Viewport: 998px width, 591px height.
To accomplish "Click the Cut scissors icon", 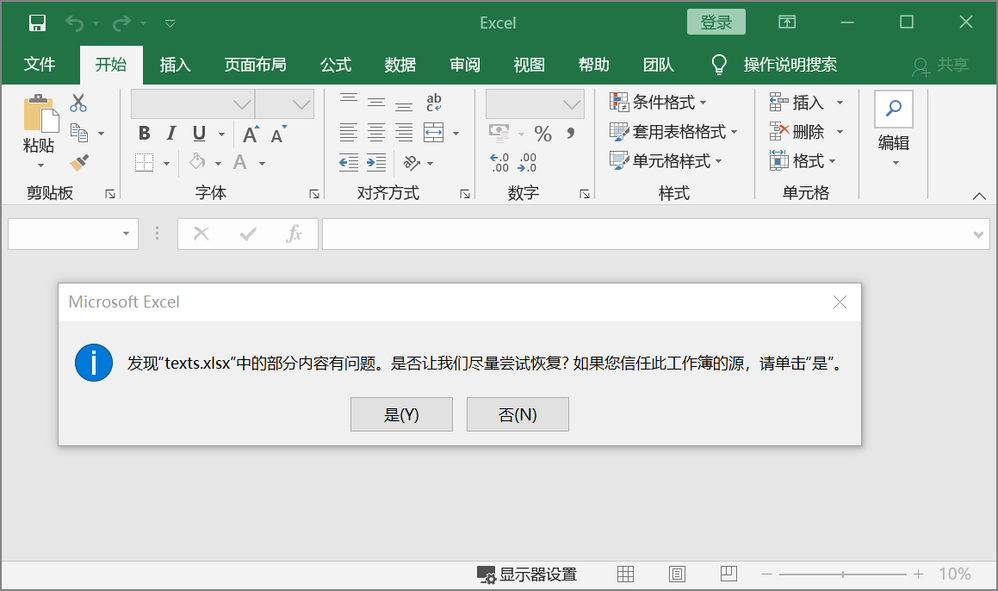I will pyautogui.click(x=78, y=102).
